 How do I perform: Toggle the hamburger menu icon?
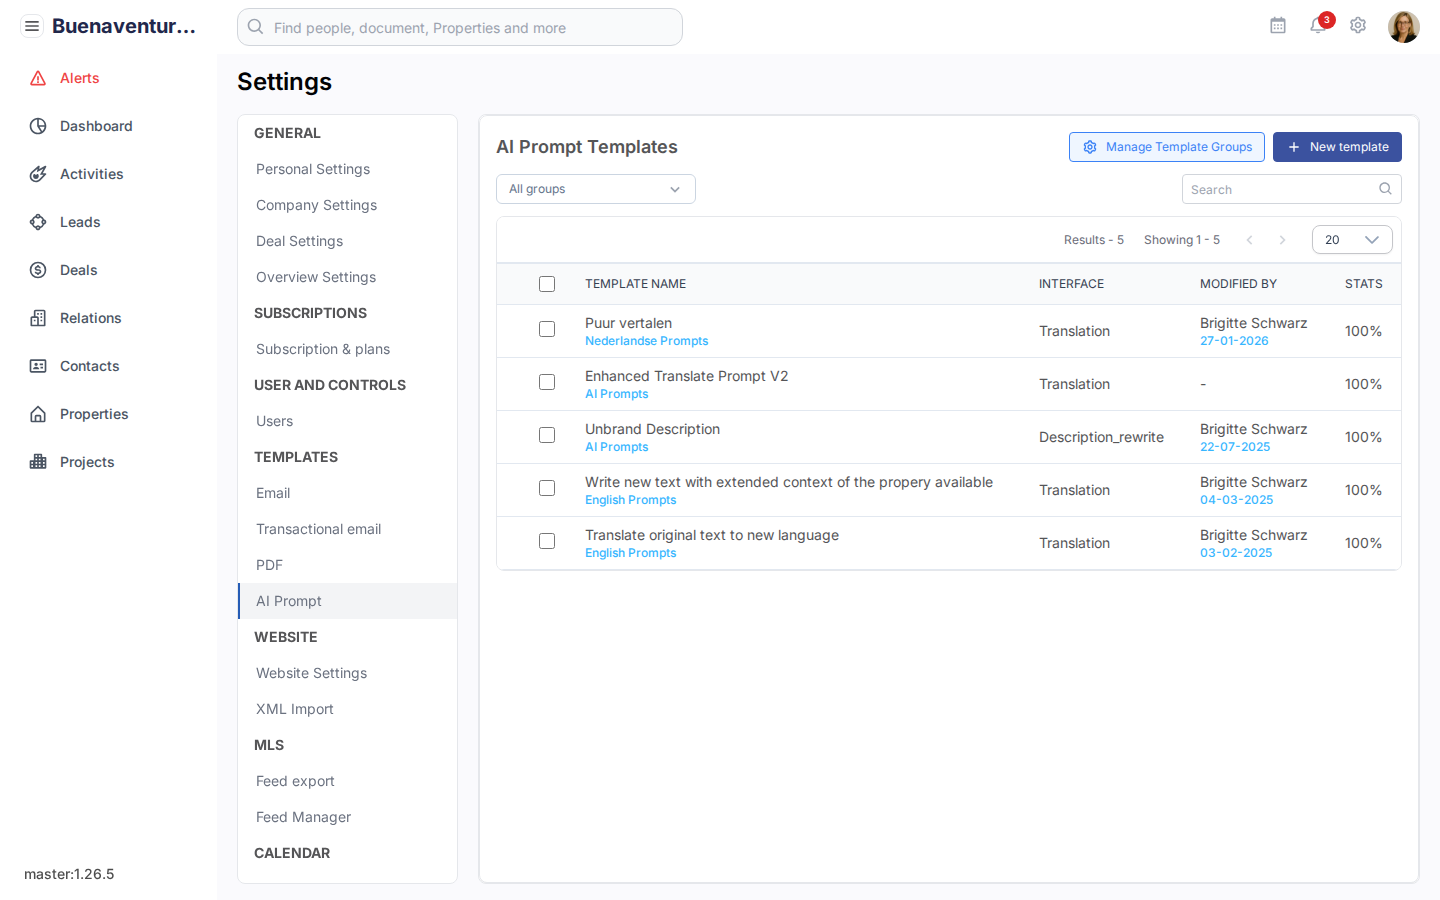coord(32,26)
